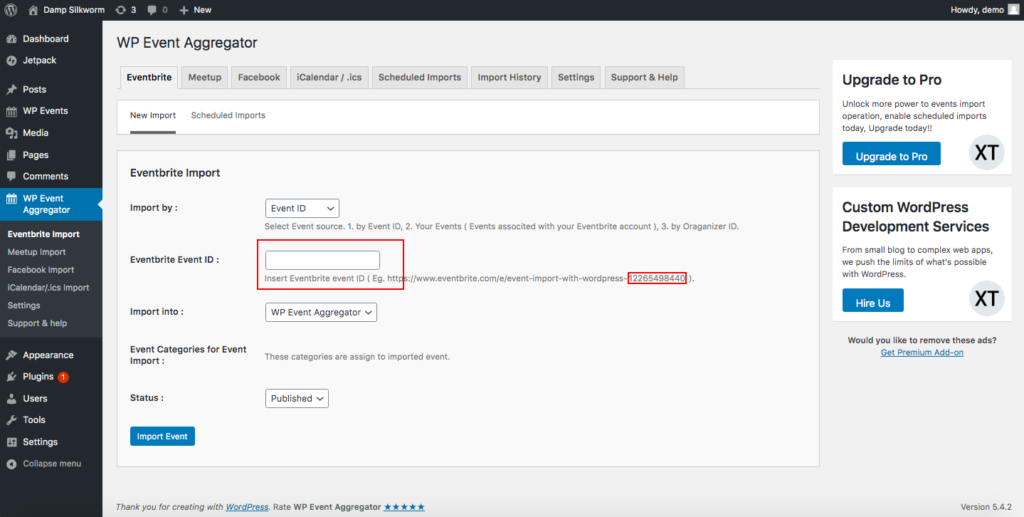Screen dimensions: 1024x517
Task: Open the Import by Event ID dropdown
Action: (302, 208)
